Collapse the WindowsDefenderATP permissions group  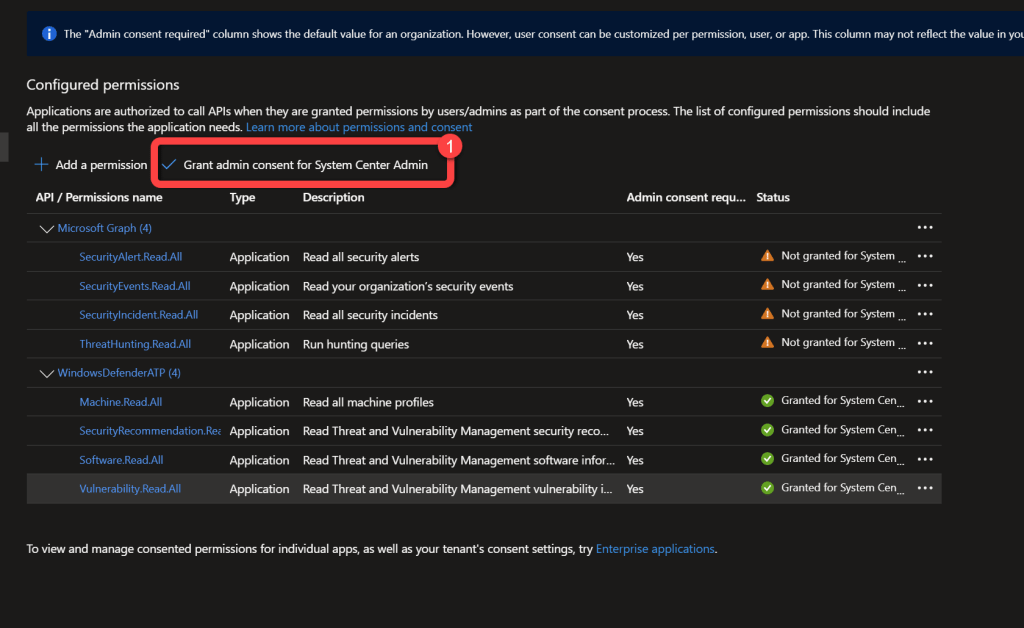pyautogui.click(x=45, y=373)
